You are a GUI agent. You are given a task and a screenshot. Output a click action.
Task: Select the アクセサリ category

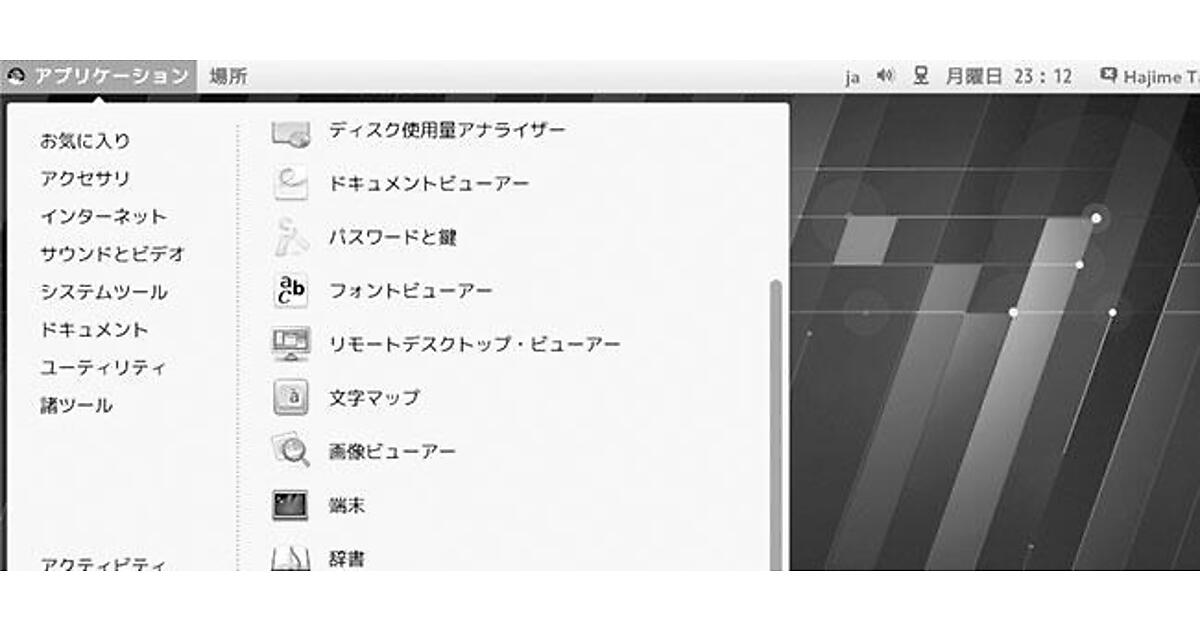tap(85, 179)
